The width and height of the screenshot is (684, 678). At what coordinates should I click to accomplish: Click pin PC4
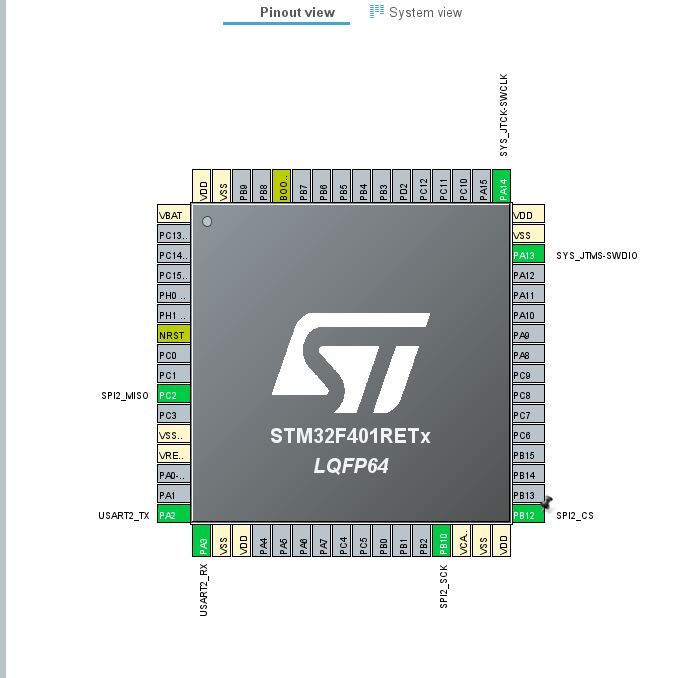tap(342, 541)
